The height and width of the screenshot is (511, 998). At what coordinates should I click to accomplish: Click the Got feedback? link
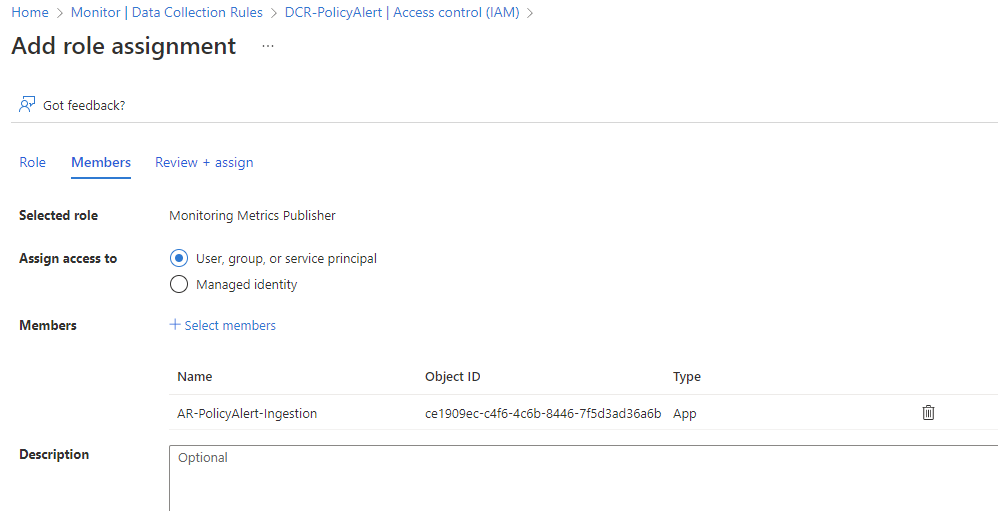84,105
